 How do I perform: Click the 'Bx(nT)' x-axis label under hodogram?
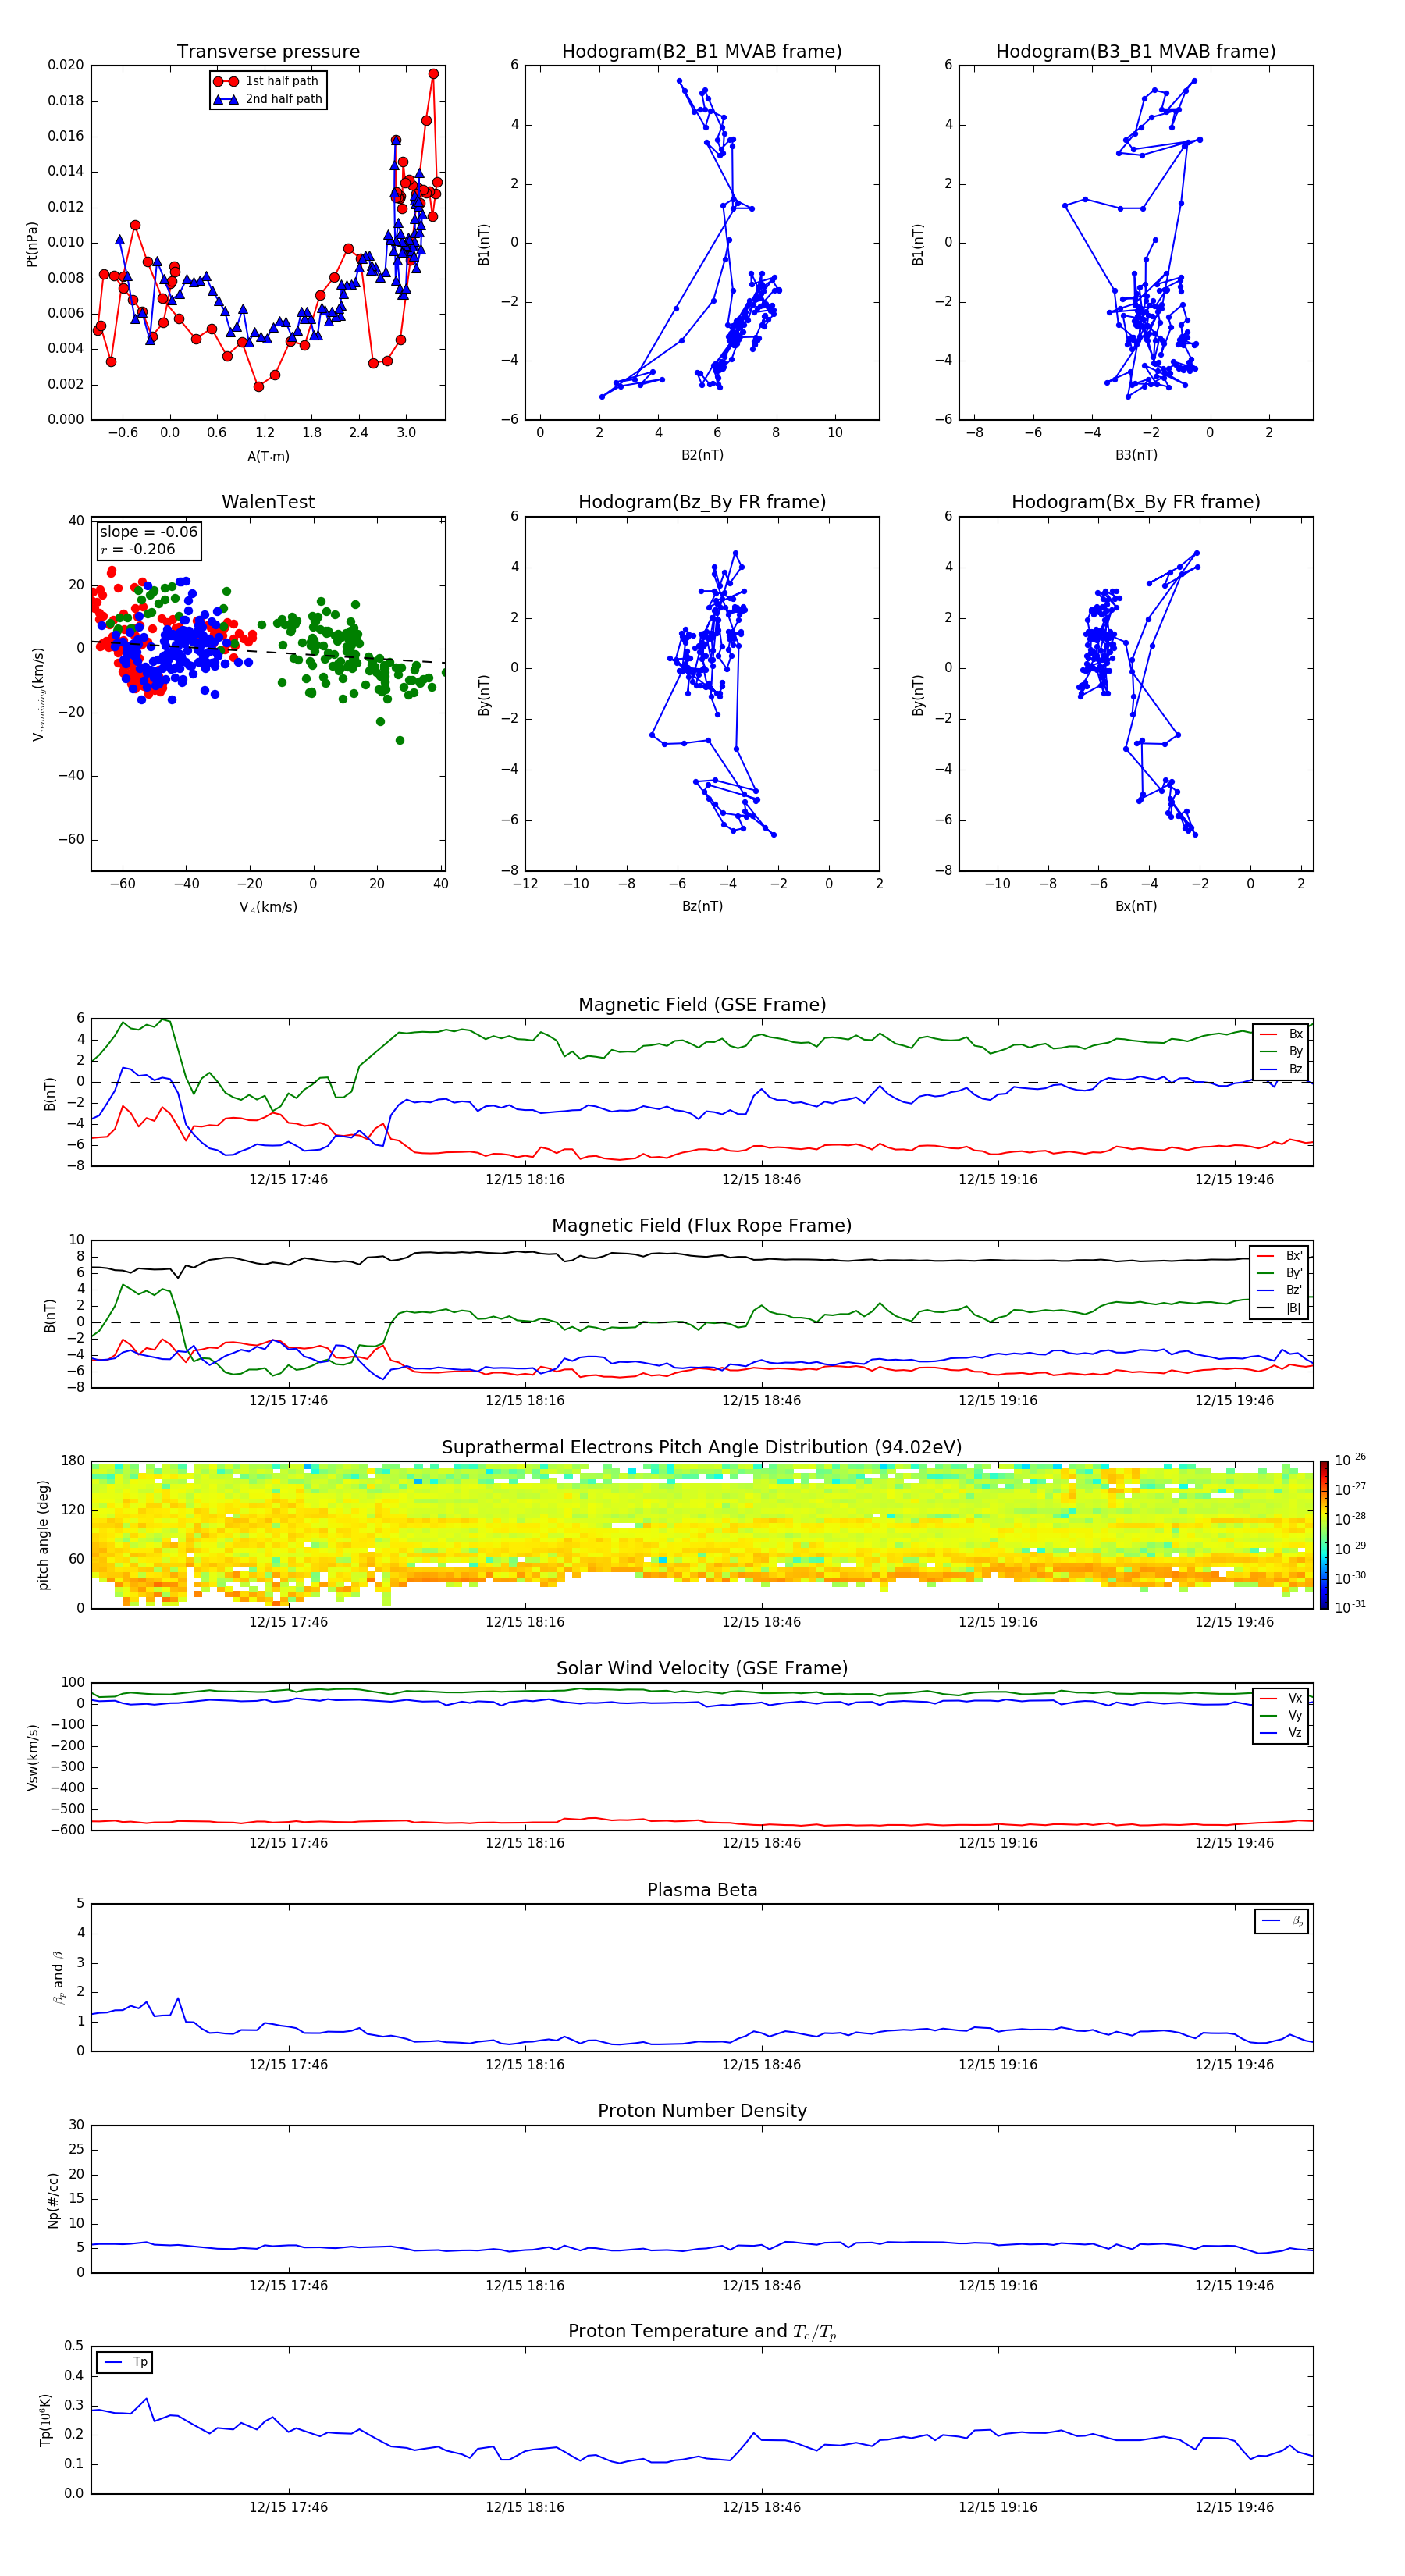pyautogui.click(x=1136, y=906)
